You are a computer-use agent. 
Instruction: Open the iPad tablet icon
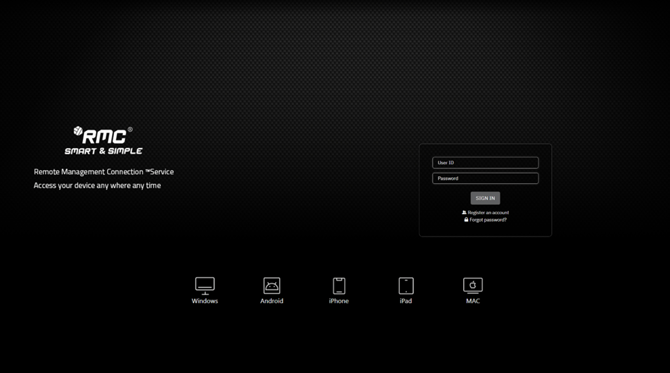[406, 286]
